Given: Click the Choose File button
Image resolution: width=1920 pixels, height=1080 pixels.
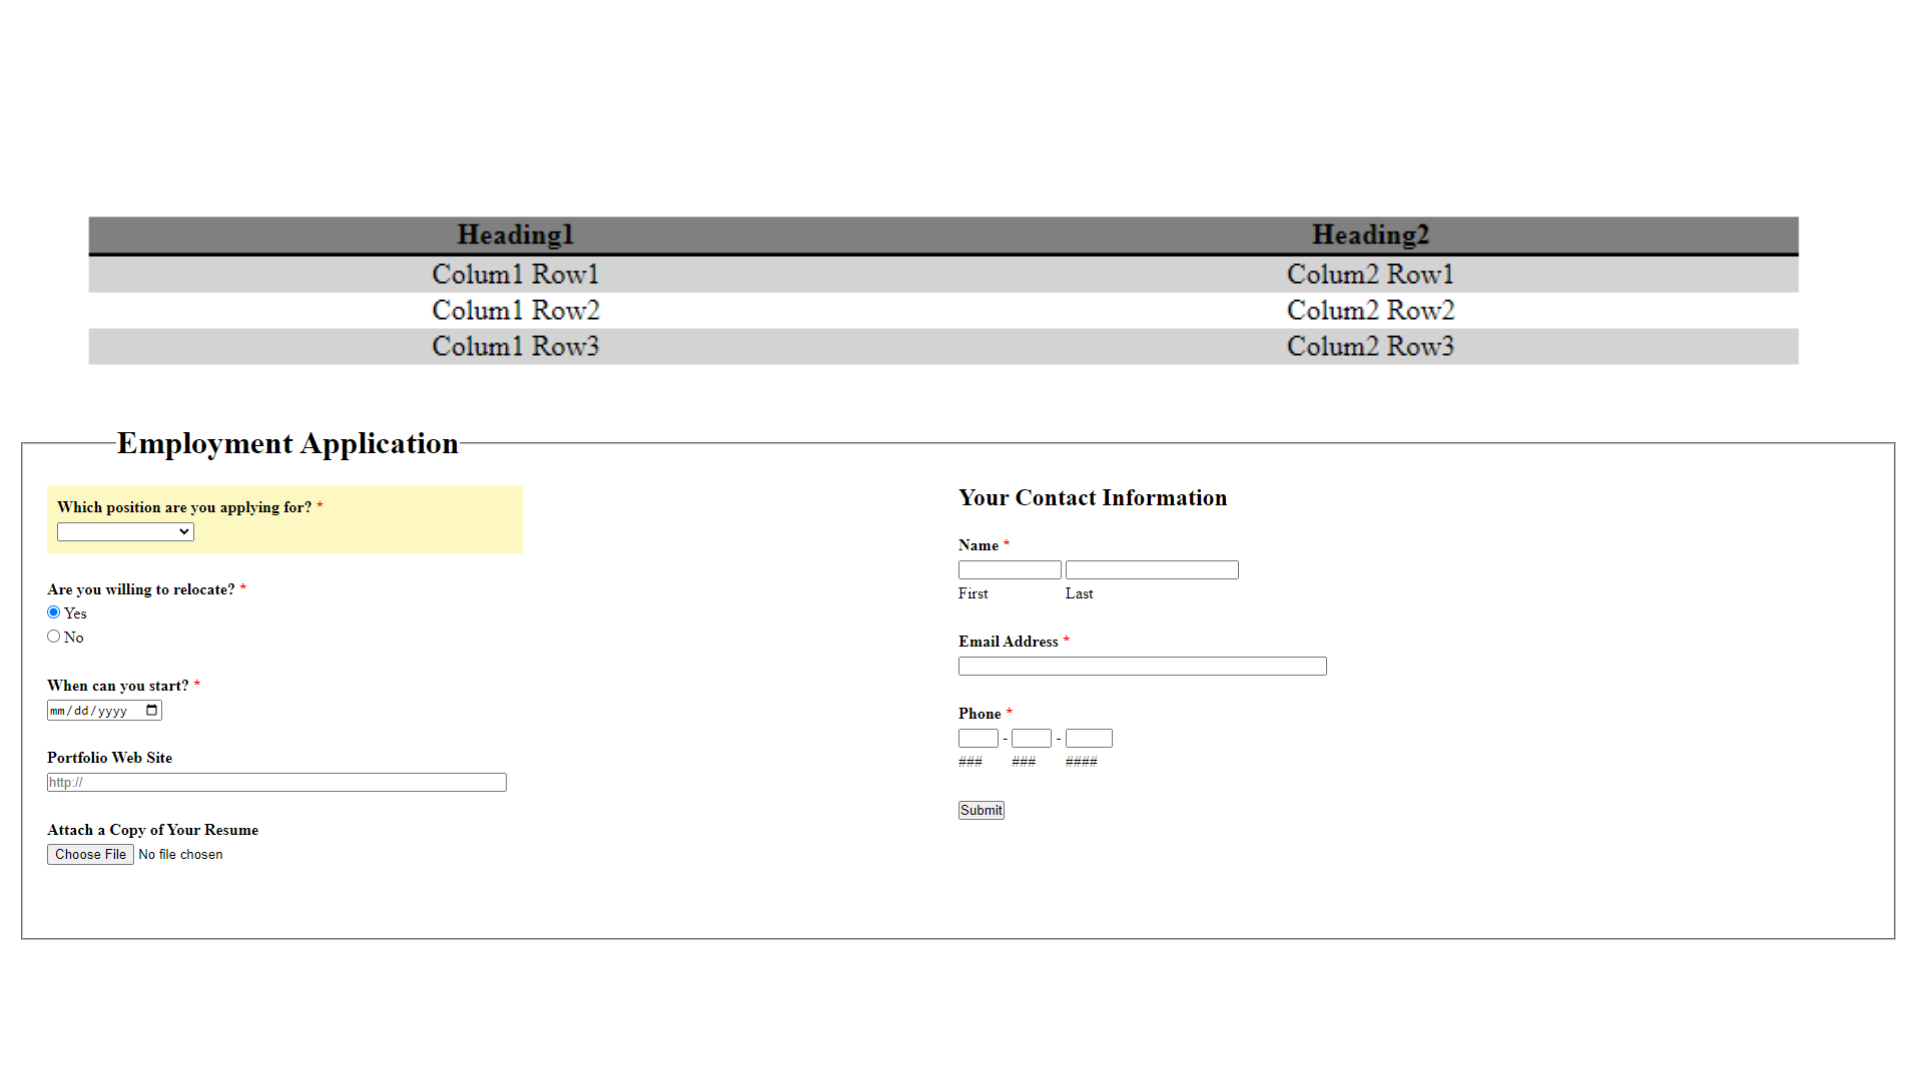Looking at the screenshot, I should point(90,854).
